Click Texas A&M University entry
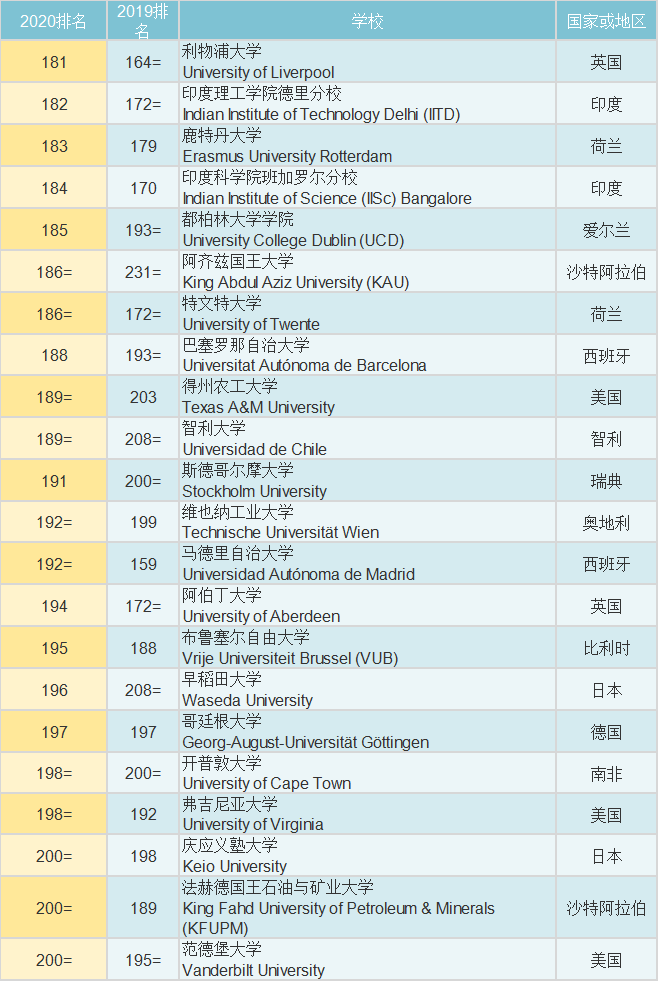Image resolution: width=658 pixels, height=981 pixels. tap(258, 407)
